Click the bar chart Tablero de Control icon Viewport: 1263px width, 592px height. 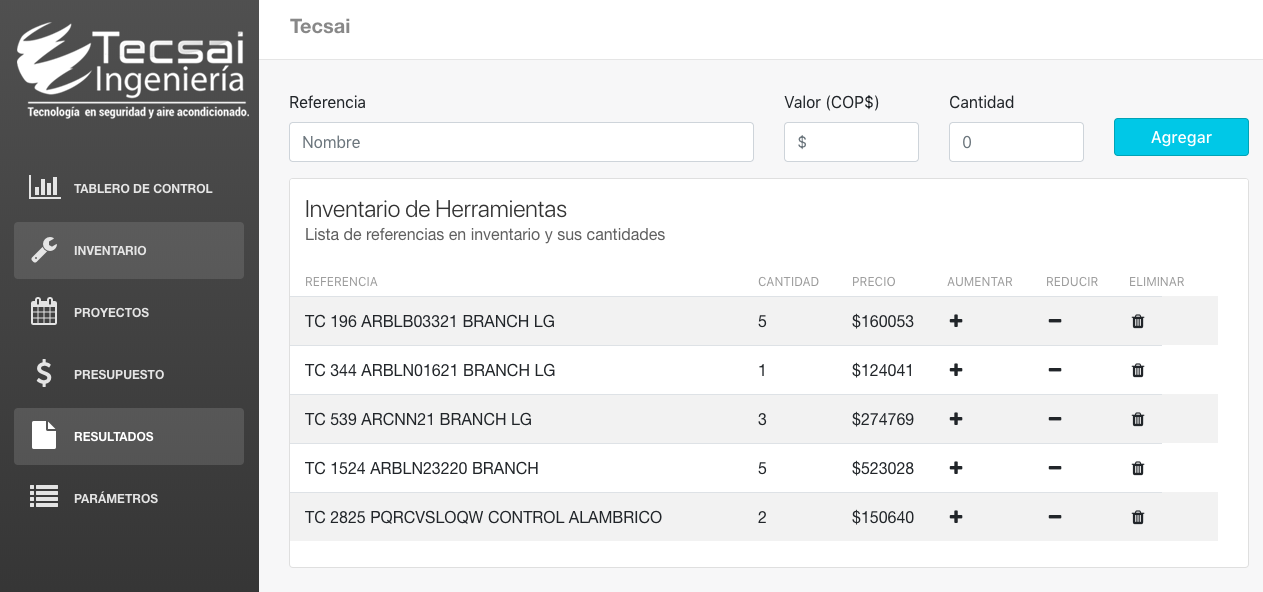click(x=44, y=188)
